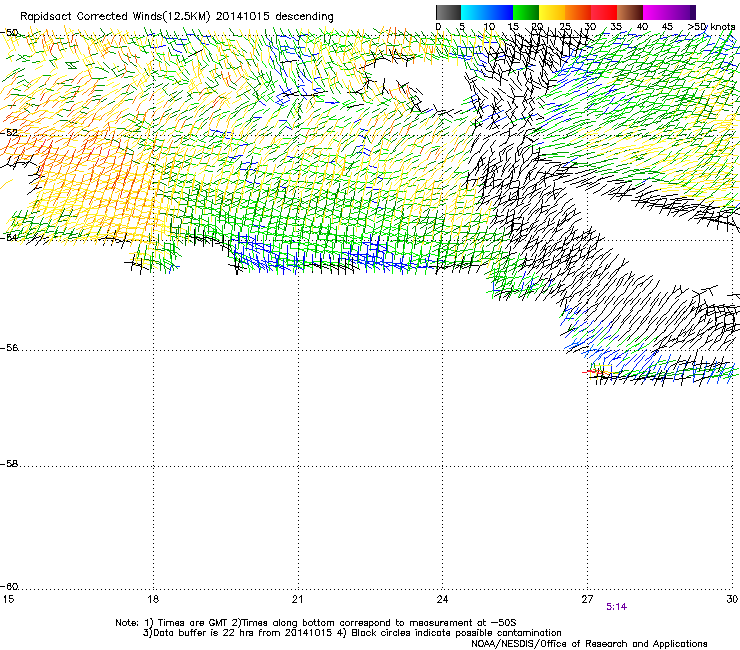Click the 'NOAA/NESDIS/Office of Research and Applications' credit

coord(589,644)
